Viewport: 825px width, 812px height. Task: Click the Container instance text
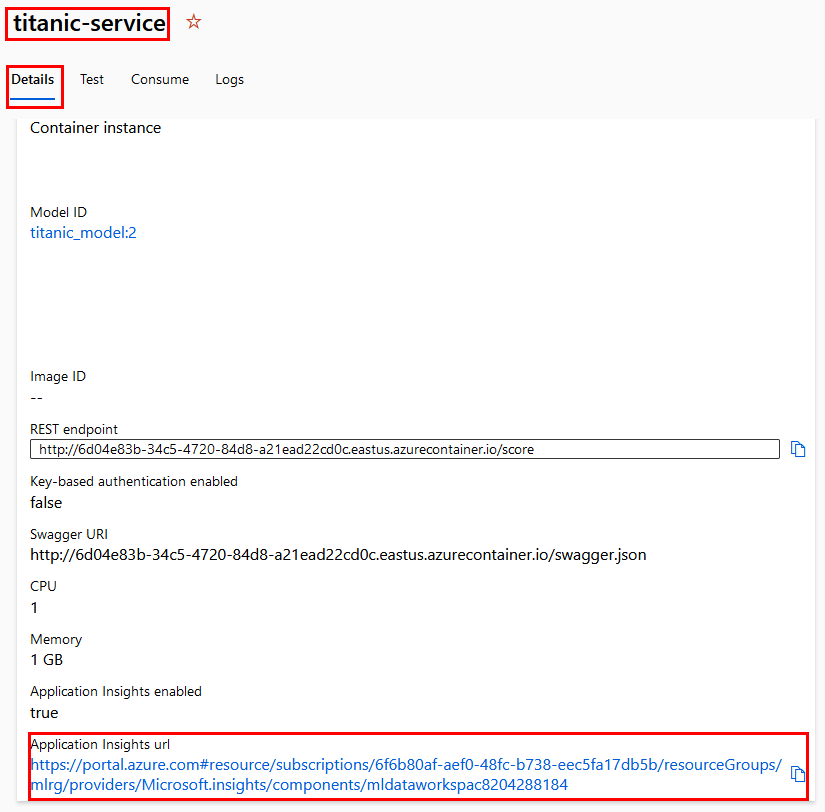(x=95, y=128)
